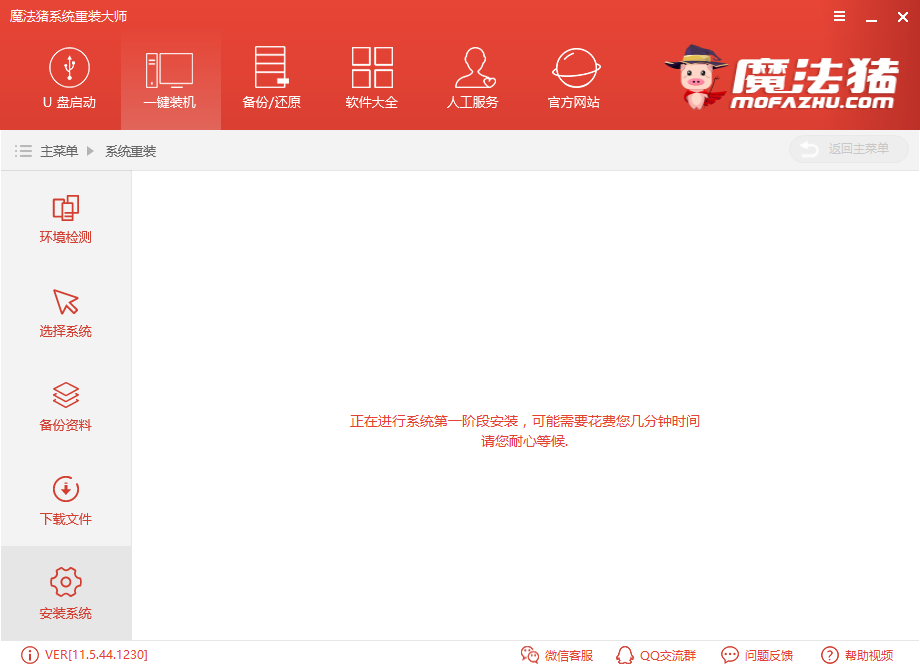Open the 下载文件 step

point(64,500)
